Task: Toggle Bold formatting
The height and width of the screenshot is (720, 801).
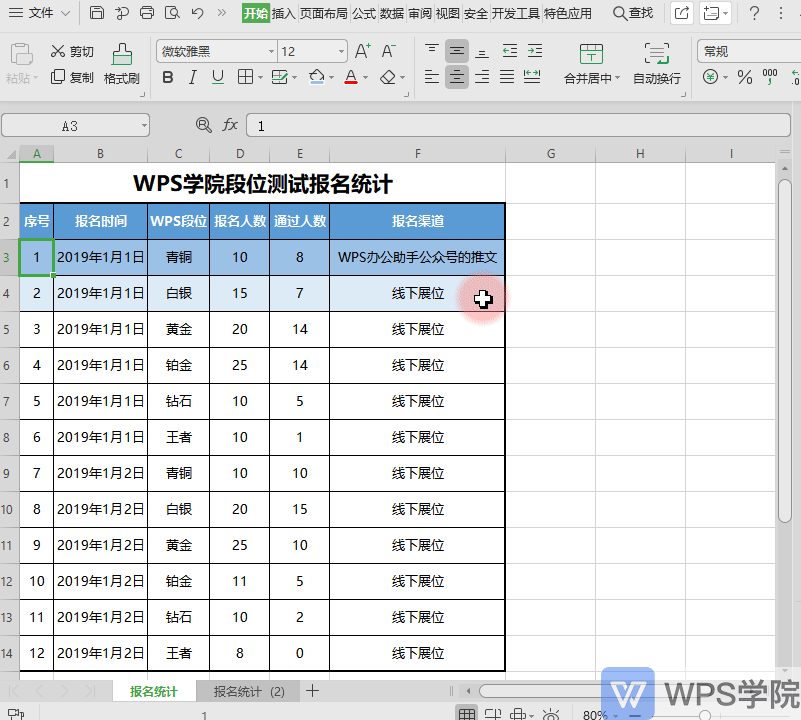Action: [168, 77]
